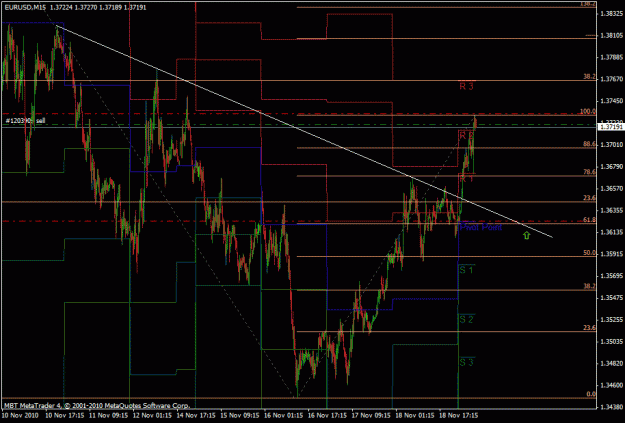This screenshot has height=423, width=625.
Task: Click price scale value '1.36790'
Action: [x=611, y=166]
